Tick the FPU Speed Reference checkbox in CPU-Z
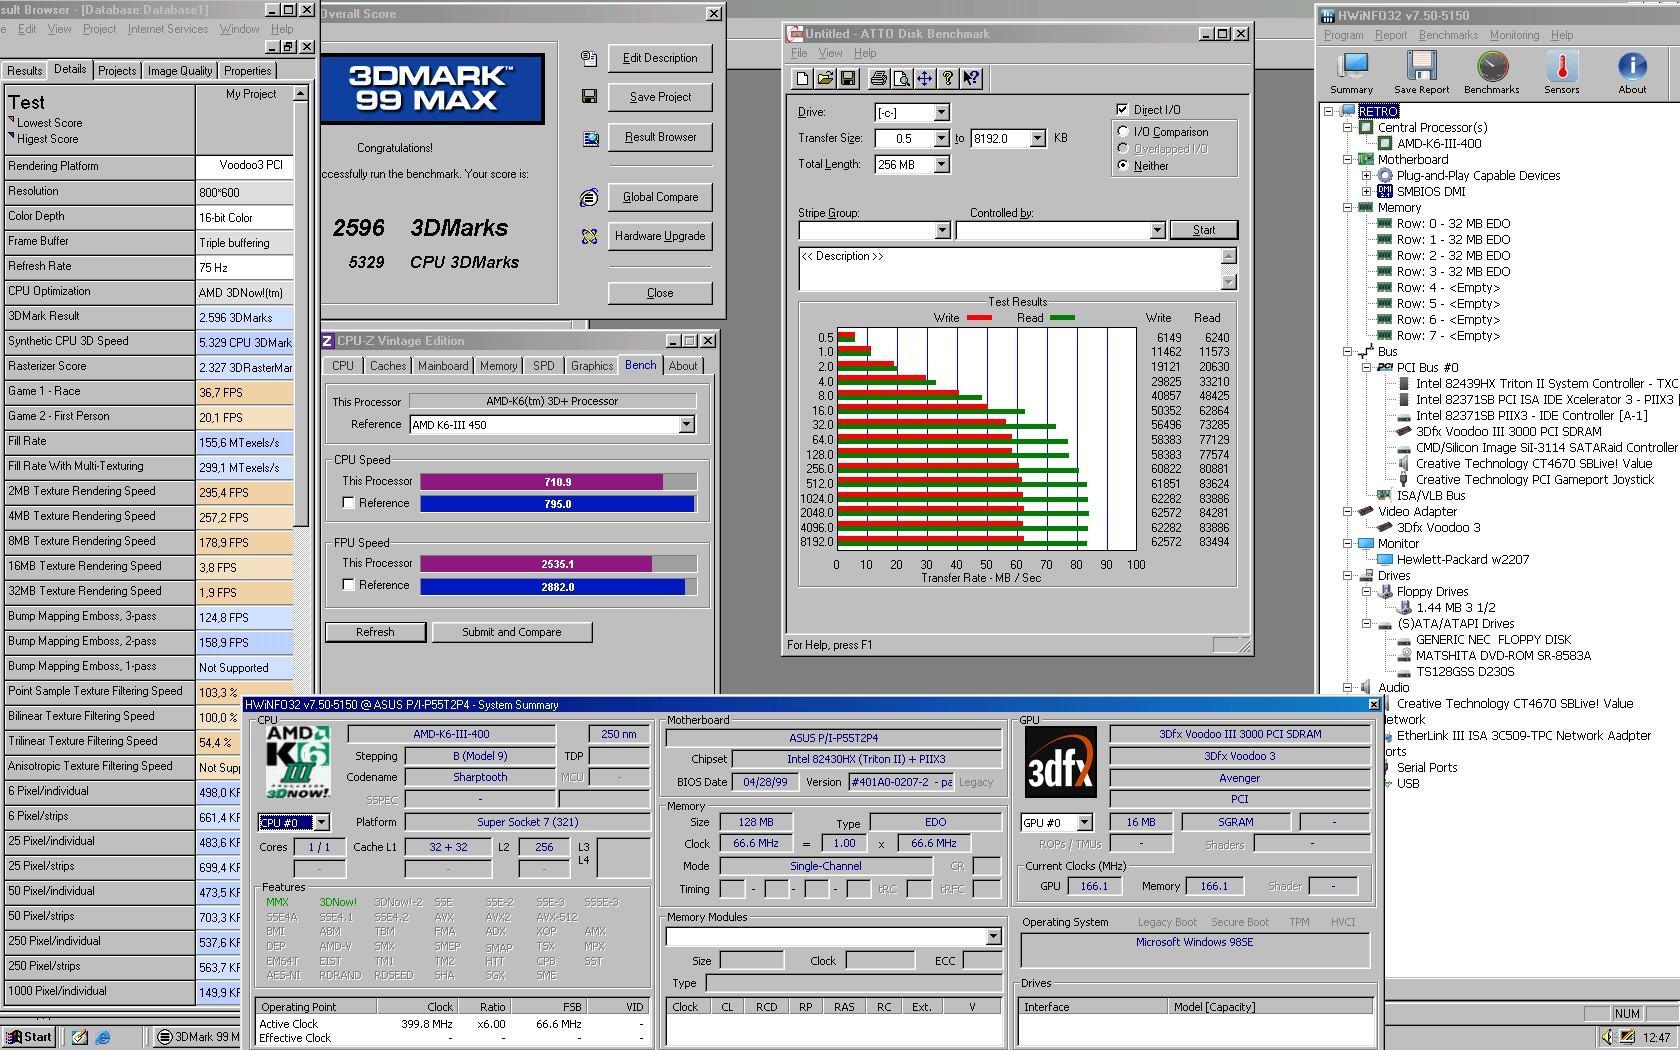The width and height of the screenshot is (1680, 1050). [x=349, y=585]
